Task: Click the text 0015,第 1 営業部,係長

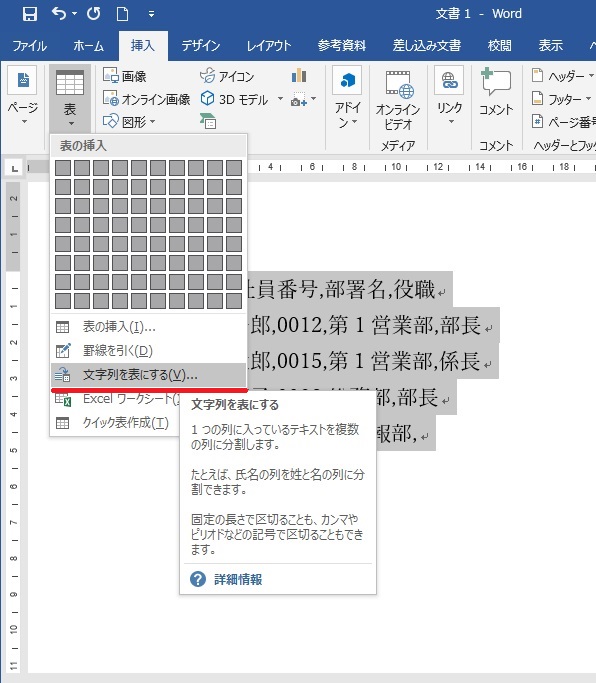Action: point(379,362)
